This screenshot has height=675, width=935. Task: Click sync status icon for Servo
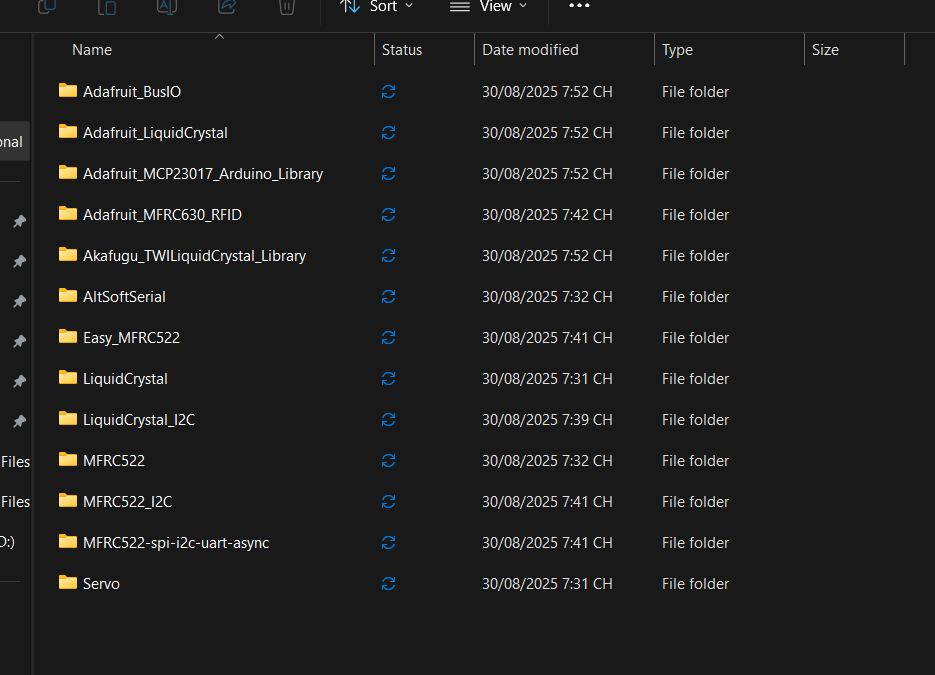[x=388, y=584]
